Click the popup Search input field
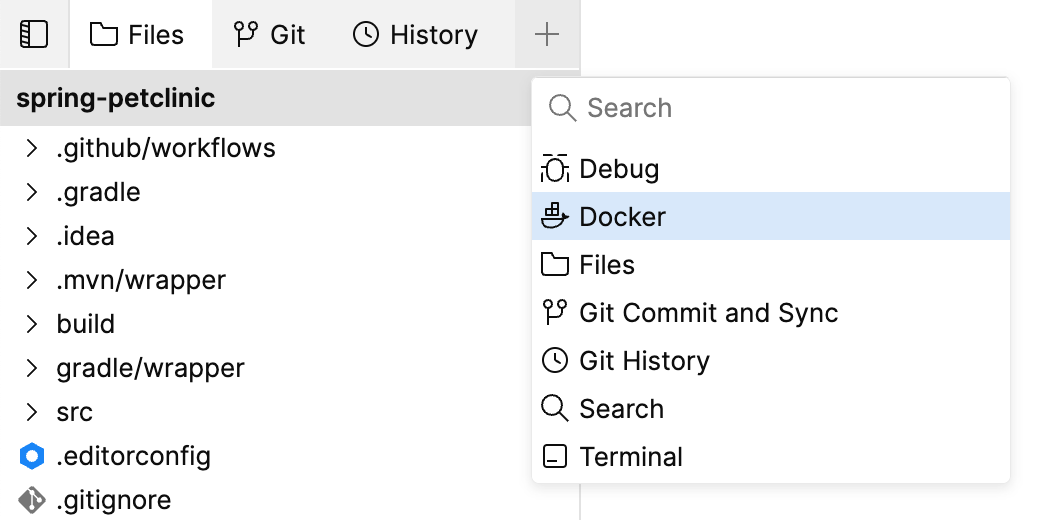Screen dimensions: 1050x520 [780, 108]
